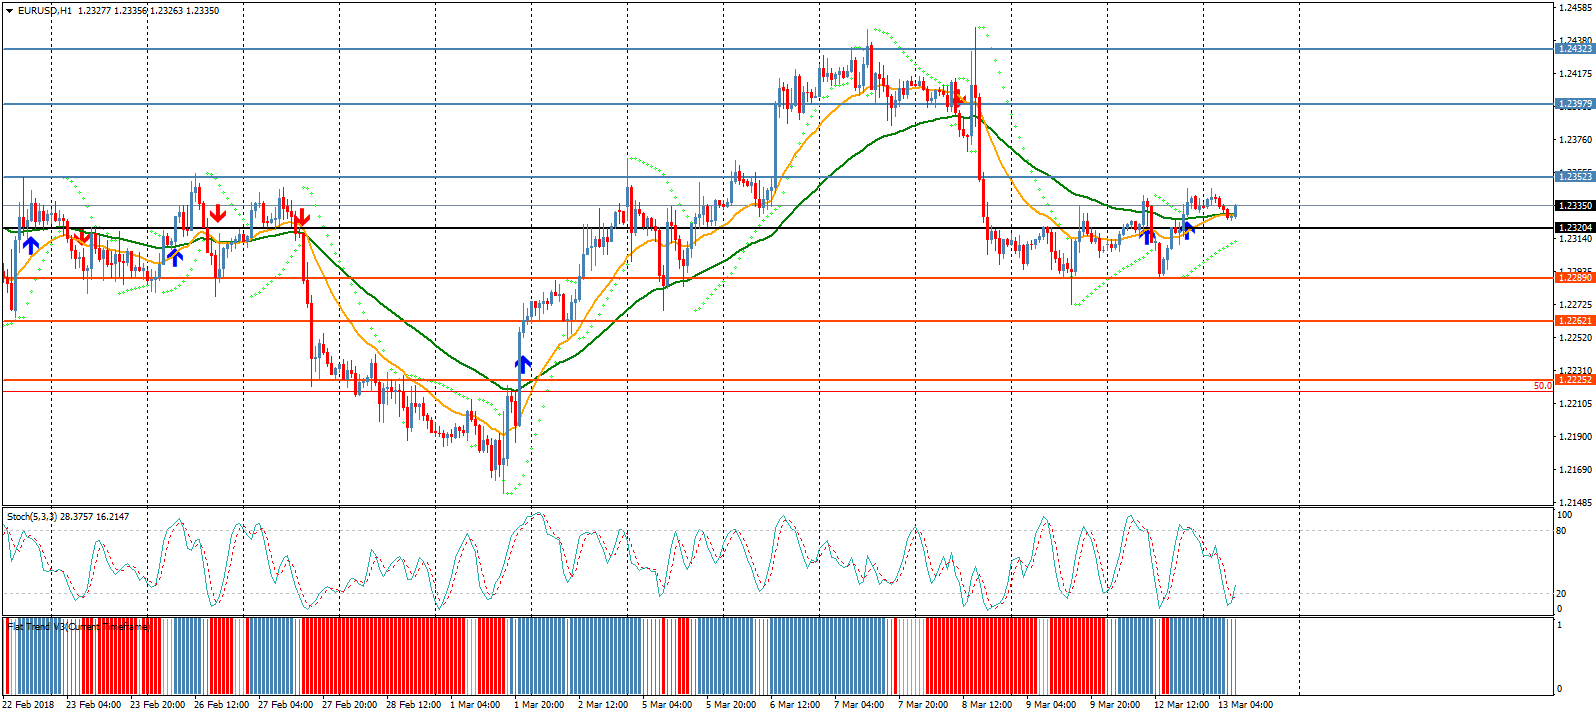Click the blue up arrow near 1 Mar 20:00

point(523,364)
